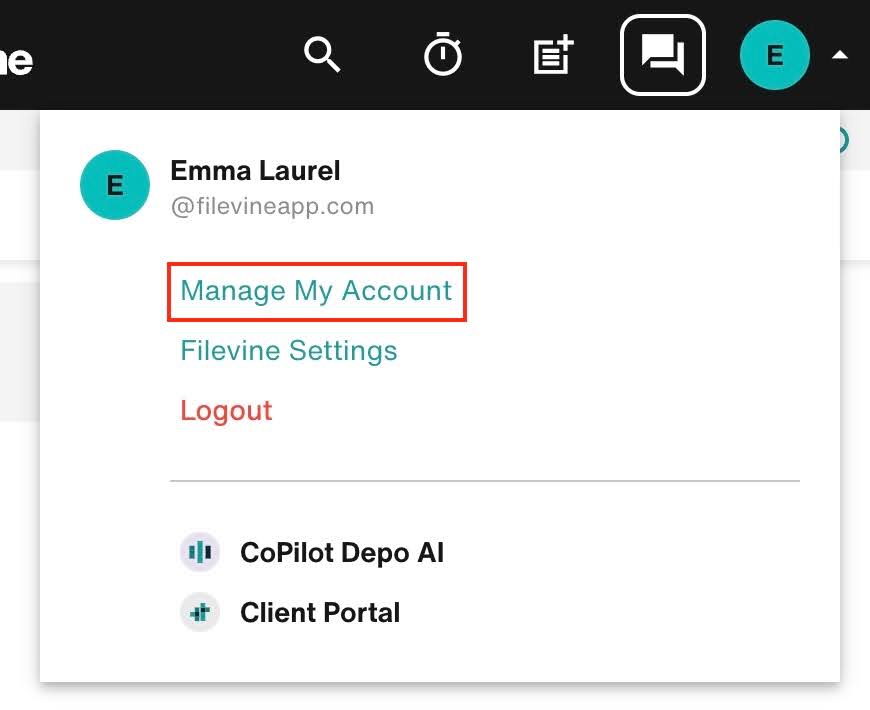Select the Emma Laurel avatar in the menu
Viewport: 870px width, 710px height.
click(114, 185)
